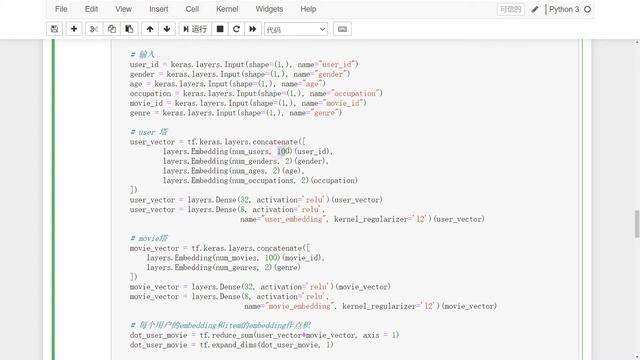Click layers.Embedding(num_occupations line
The width and height of the screenshot is (640, 360).
click(260, 180)
